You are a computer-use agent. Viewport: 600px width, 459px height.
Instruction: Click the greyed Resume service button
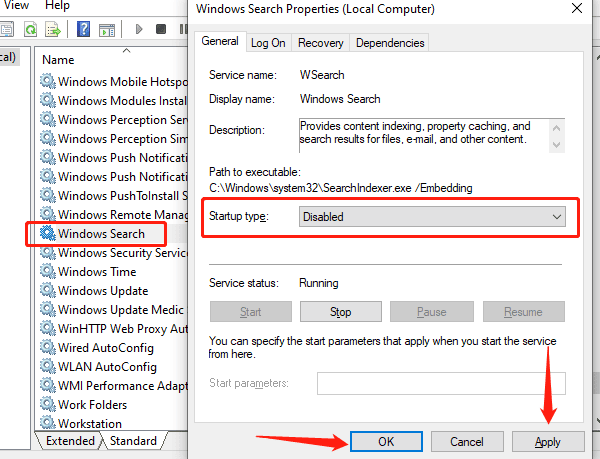point(523,312)
